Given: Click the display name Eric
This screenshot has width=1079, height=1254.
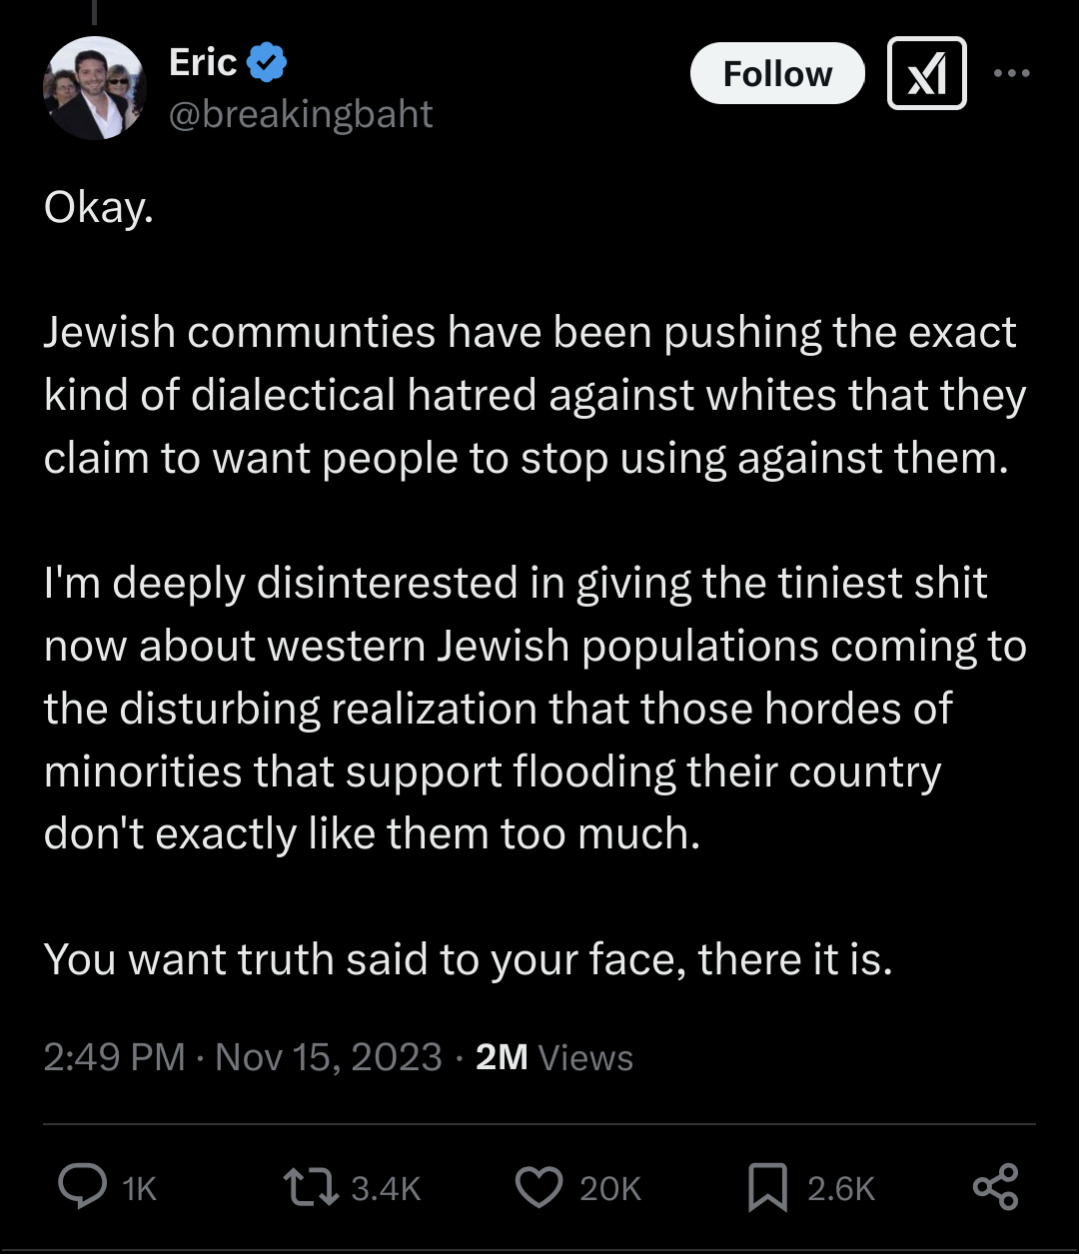Looking at the screenshot, I should [202, 62].
